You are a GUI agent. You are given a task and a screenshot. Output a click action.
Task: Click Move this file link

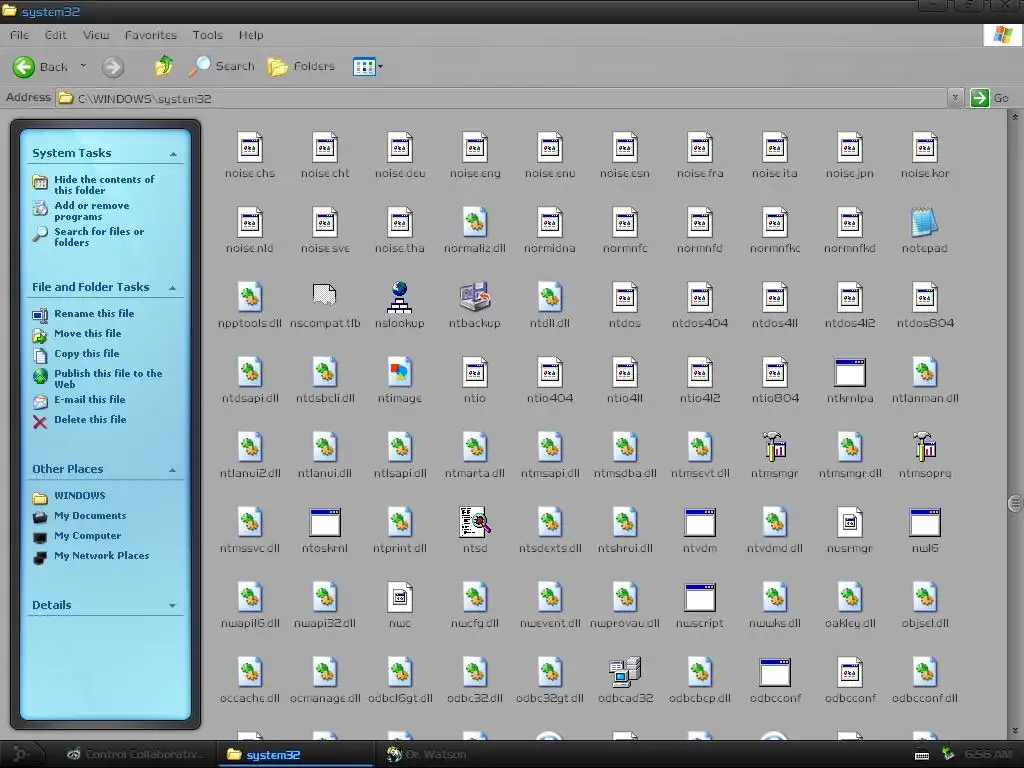click(x=88, y=333)
